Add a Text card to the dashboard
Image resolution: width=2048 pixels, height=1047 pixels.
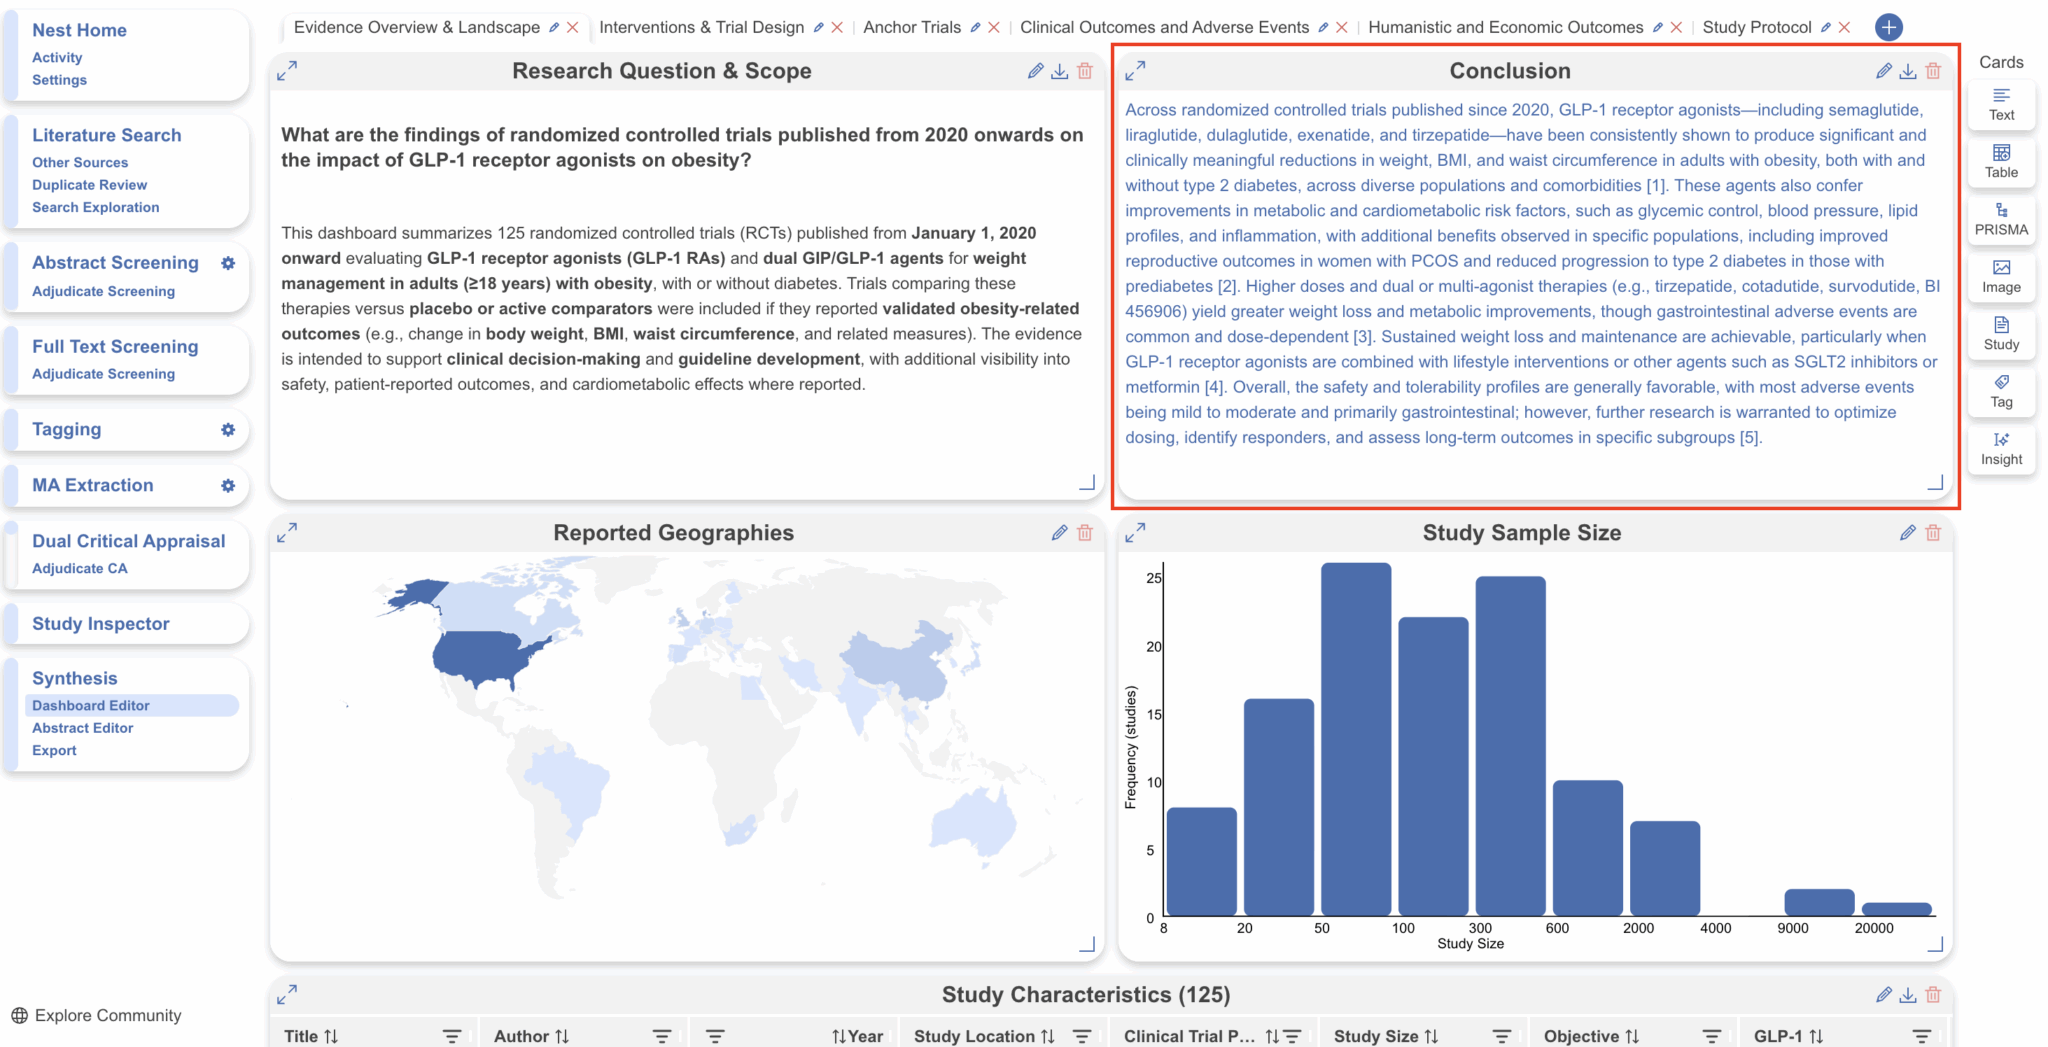click(x=2001, y=104)
